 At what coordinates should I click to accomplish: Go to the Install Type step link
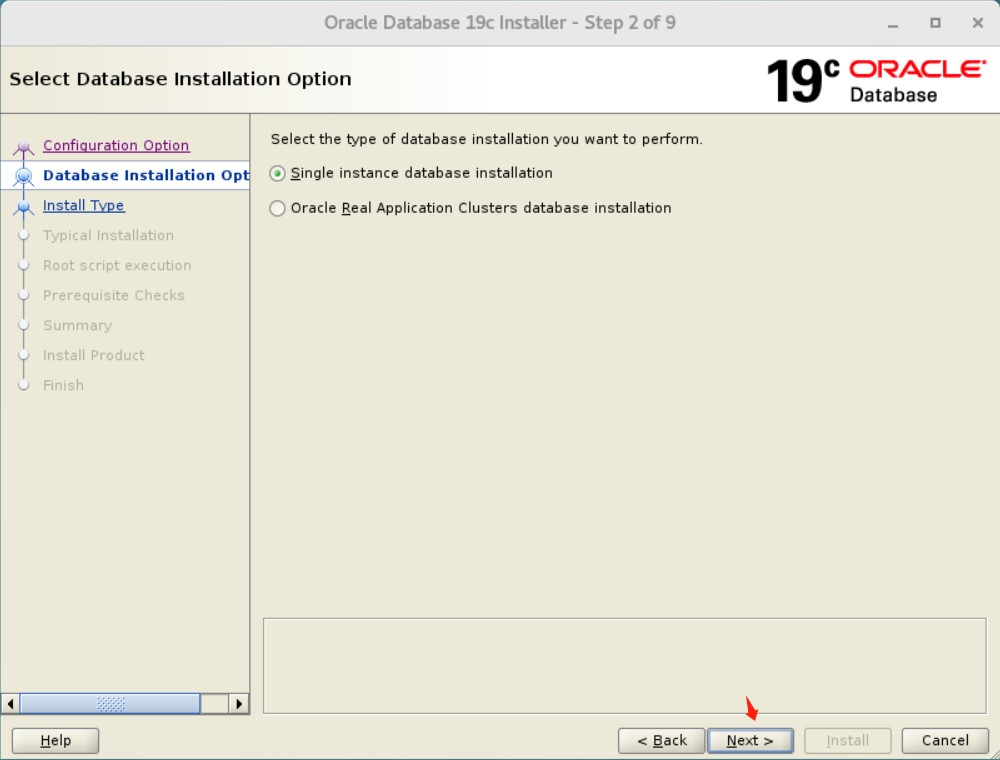pyautogui.click(x=84, y=205)
